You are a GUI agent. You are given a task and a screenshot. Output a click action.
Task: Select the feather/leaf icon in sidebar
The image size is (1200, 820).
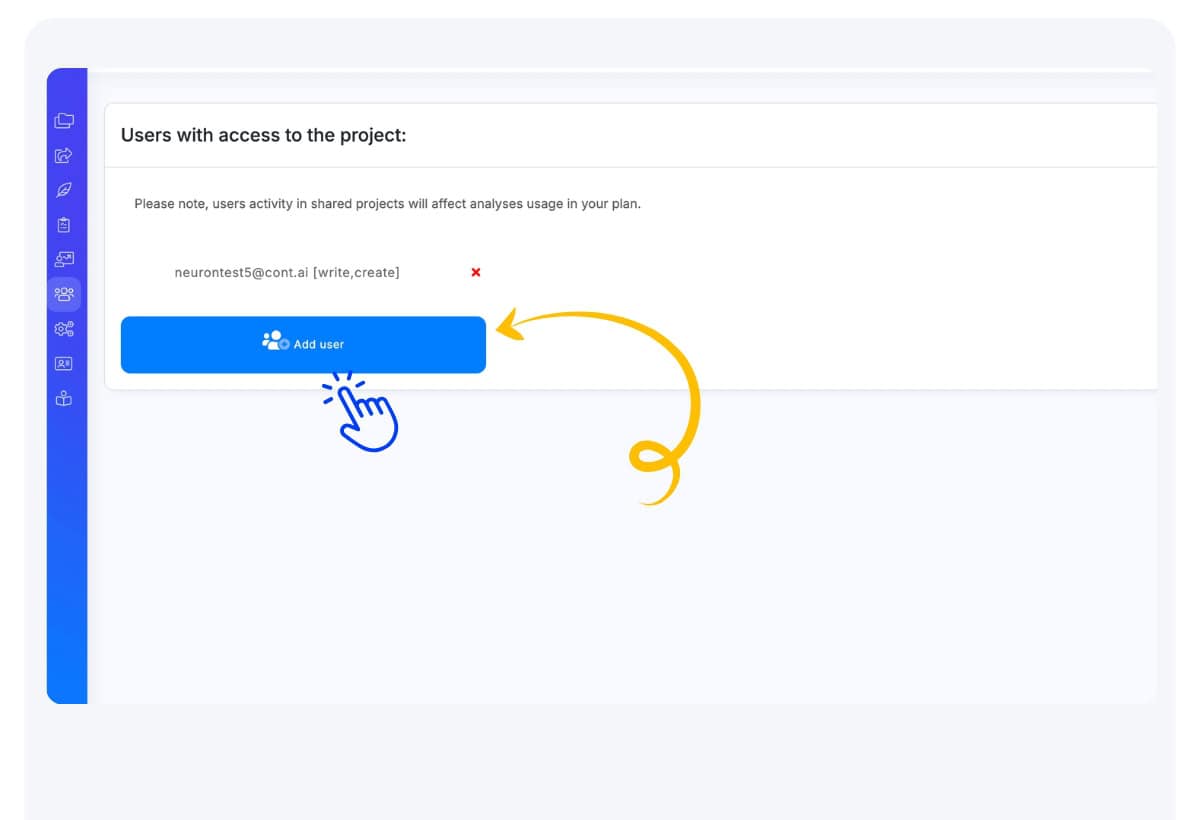click(64, 190)
